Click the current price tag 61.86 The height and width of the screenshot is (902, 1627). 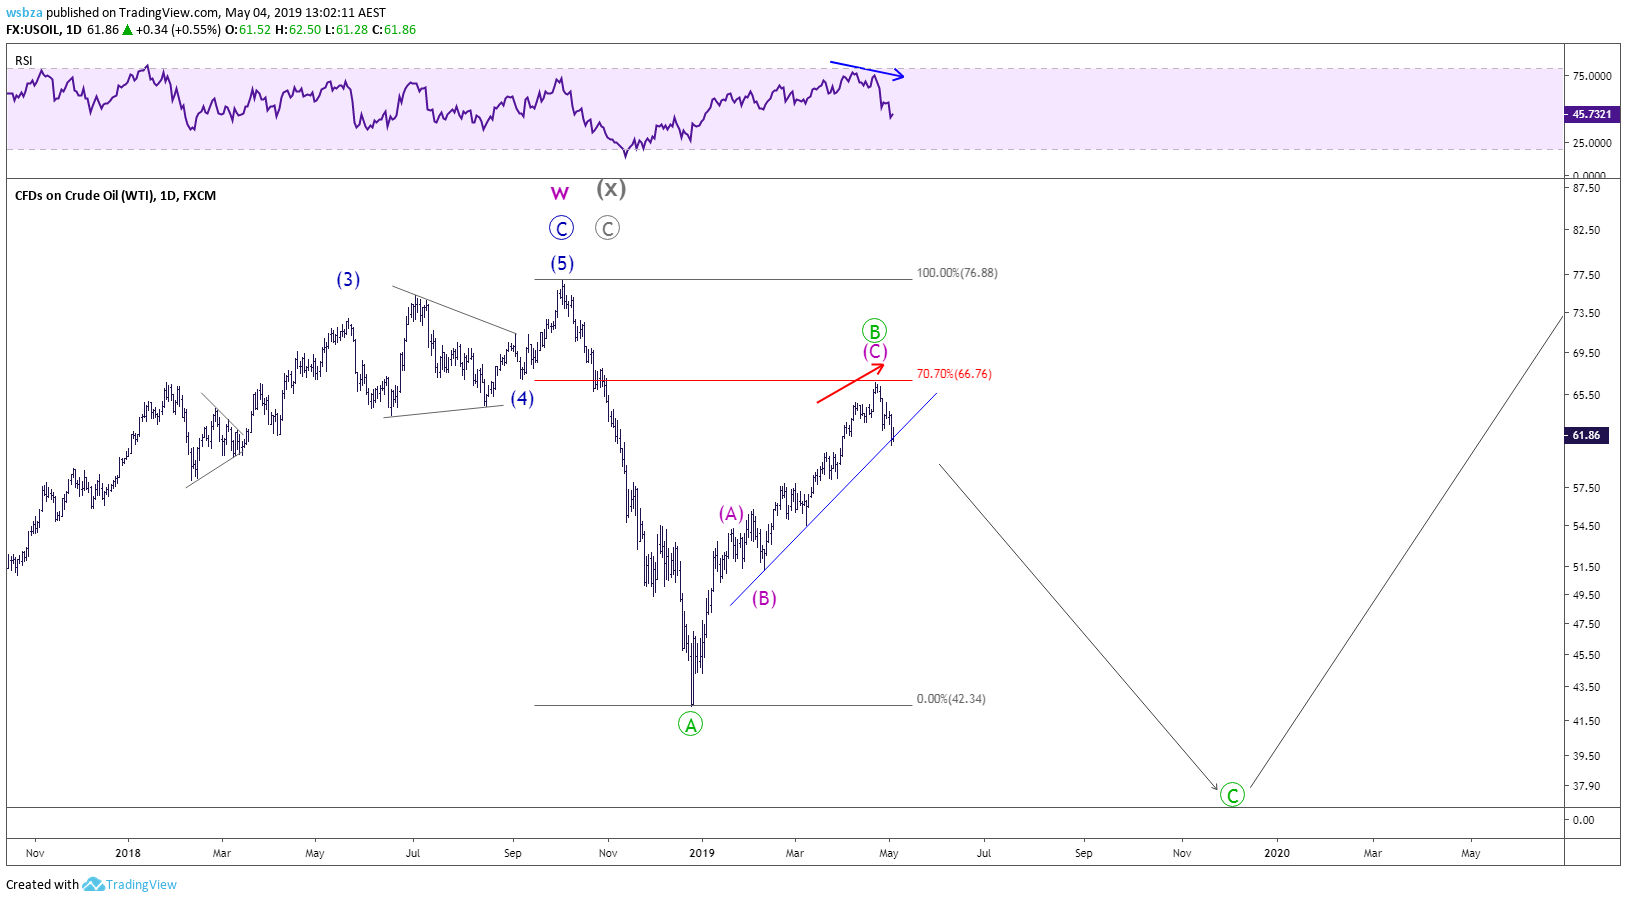coord(1586,435)
